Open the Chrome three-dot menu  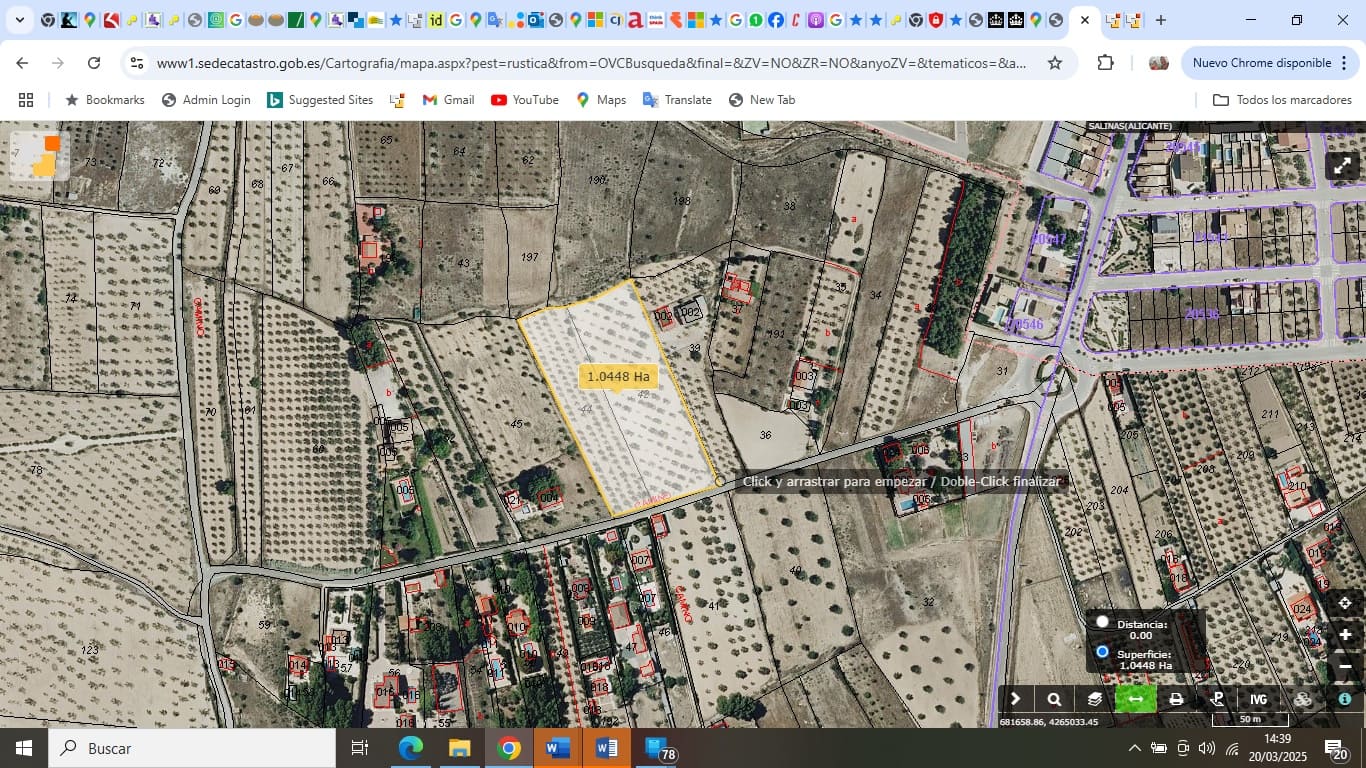[1343, 62]
